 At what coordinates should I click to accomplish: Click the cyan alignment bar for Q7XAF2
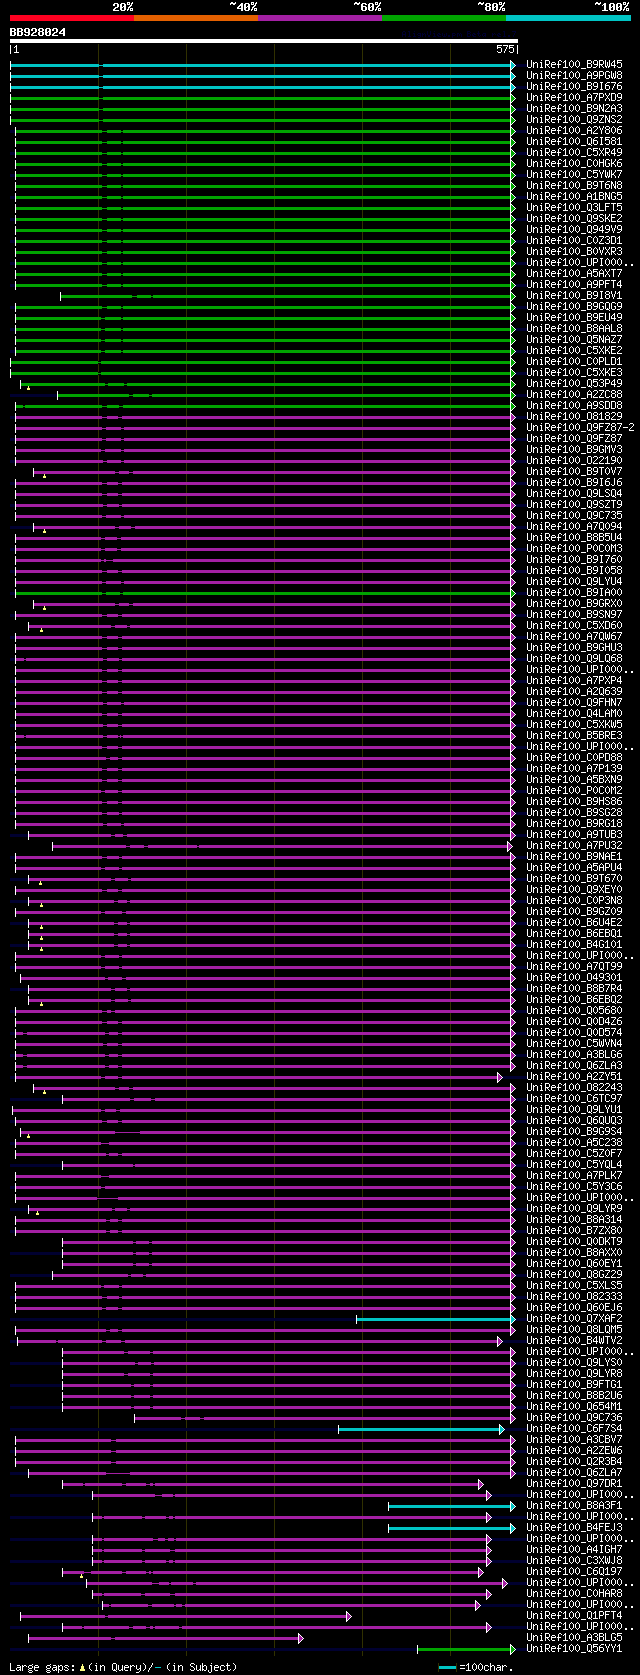click(x=436, y=1319)
